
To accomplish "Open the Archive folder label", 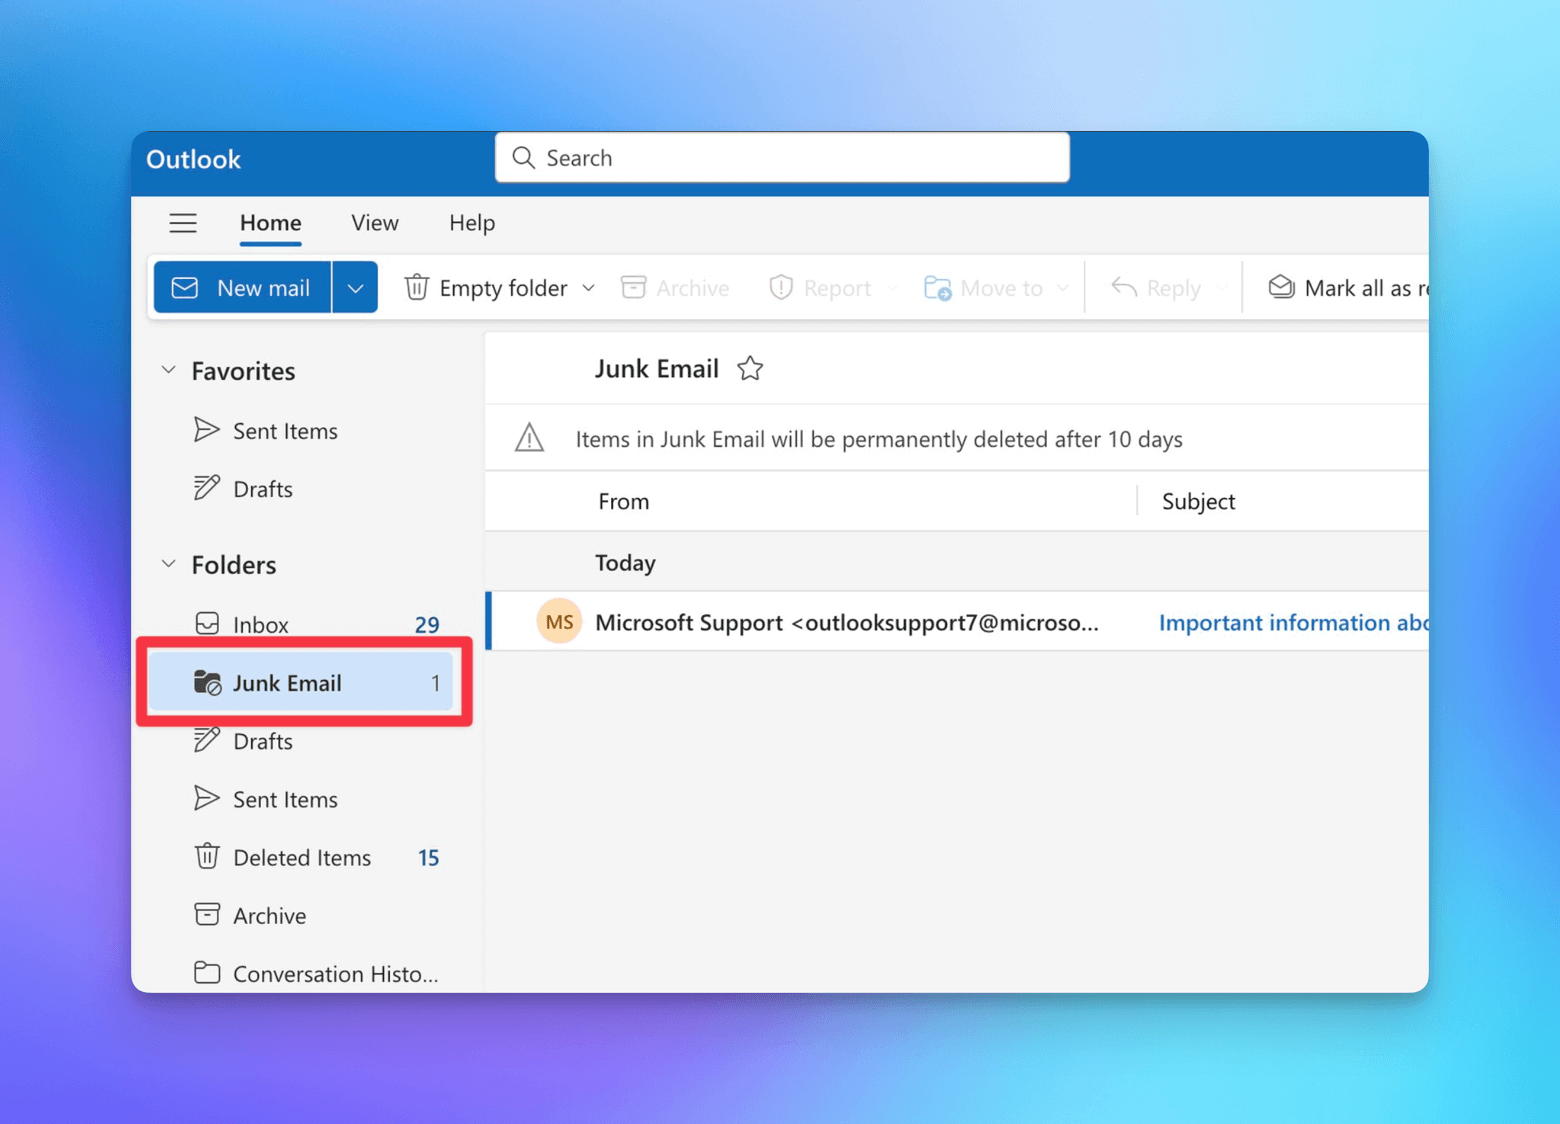I will click(270, 915).
